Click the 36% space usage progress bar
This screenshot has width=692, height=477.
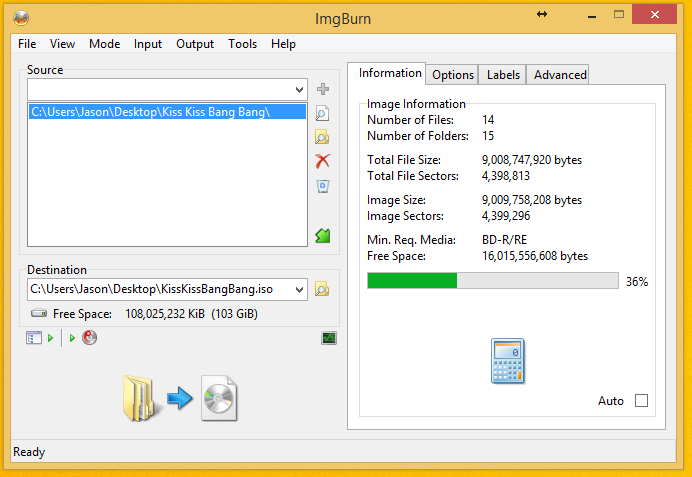tap(493, 281)
